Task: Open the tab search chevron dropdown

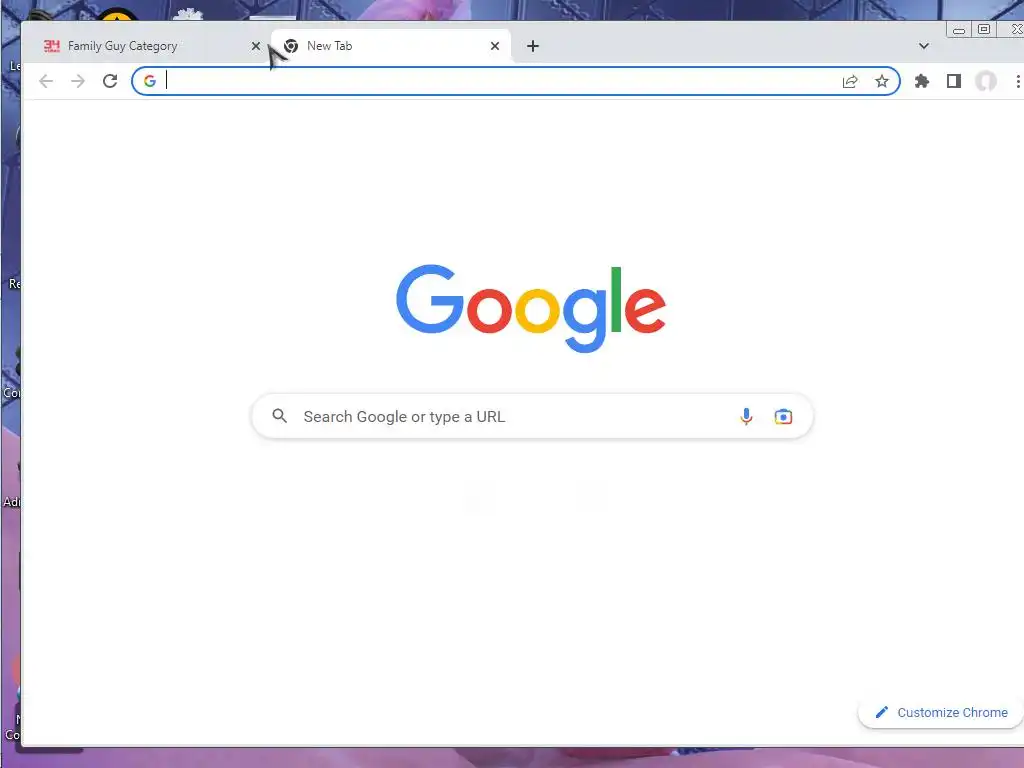Action: (x=923, y=46)
